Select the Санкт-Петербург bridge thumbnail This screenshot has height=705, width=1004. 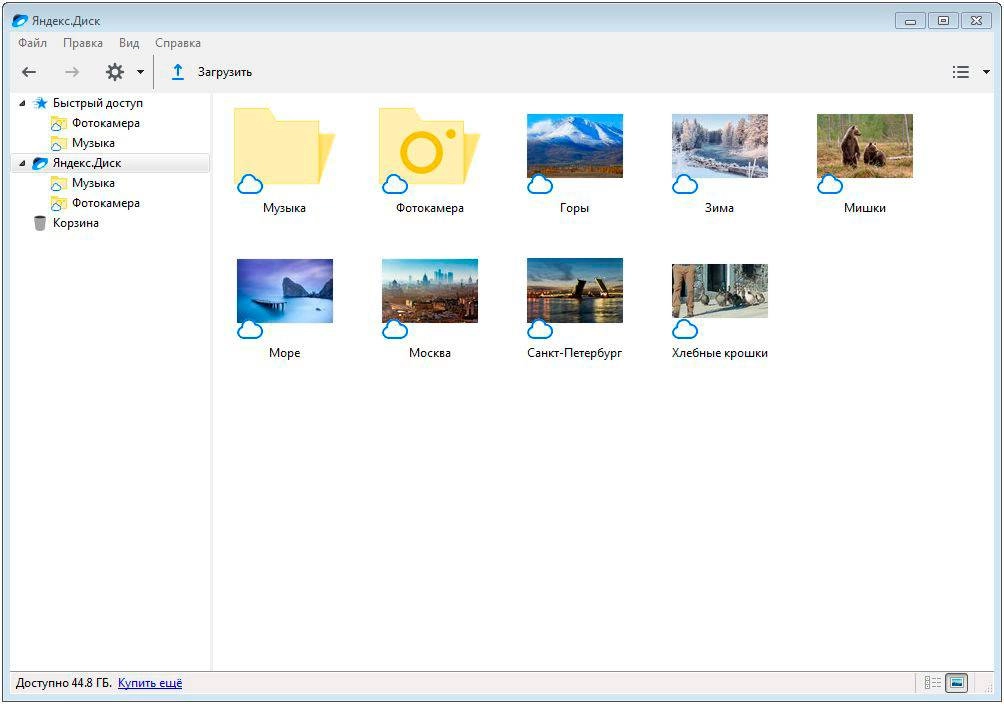point(575,291)
